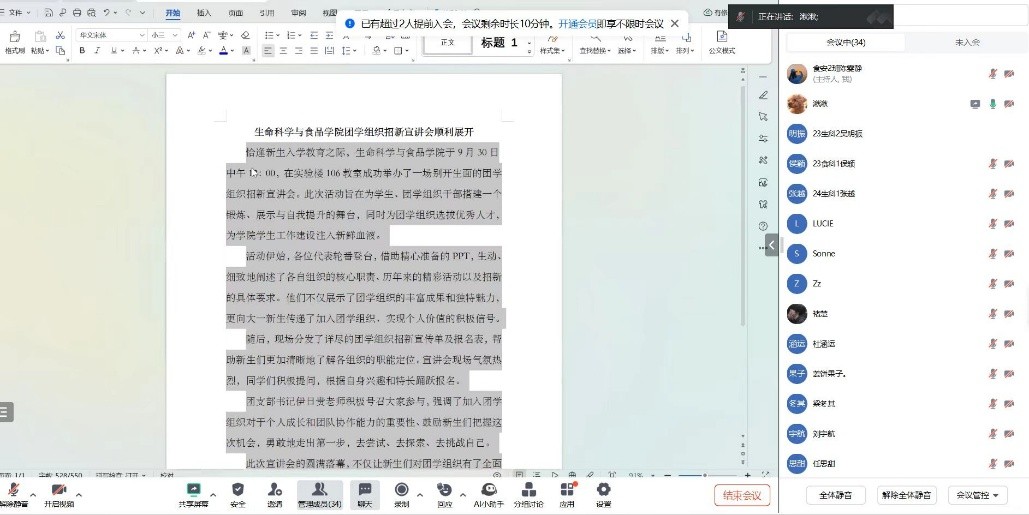Expand the 会议管控 dropdown
The width and height of the screenshot is (1029, 515).
(977, 495)
